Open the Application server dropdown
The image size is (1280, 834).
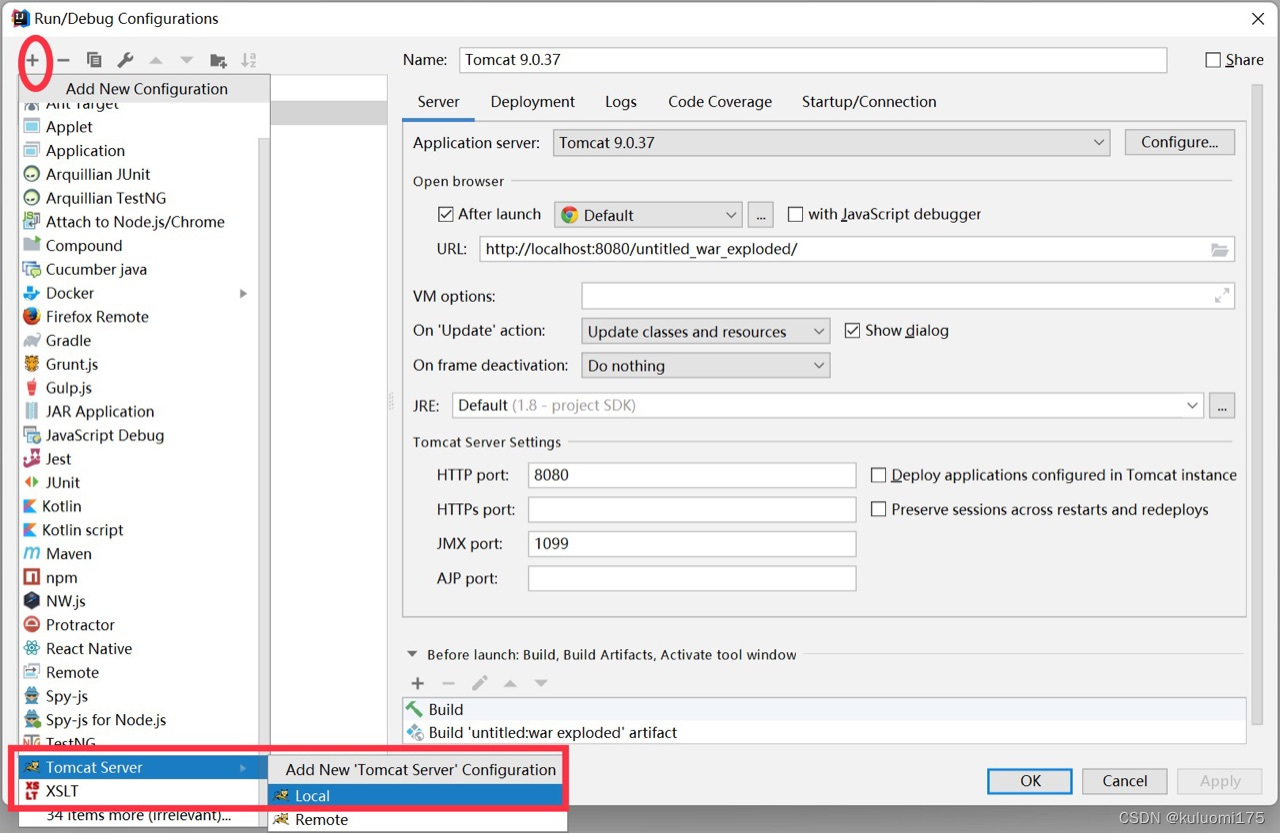(x=1098, y=142)
